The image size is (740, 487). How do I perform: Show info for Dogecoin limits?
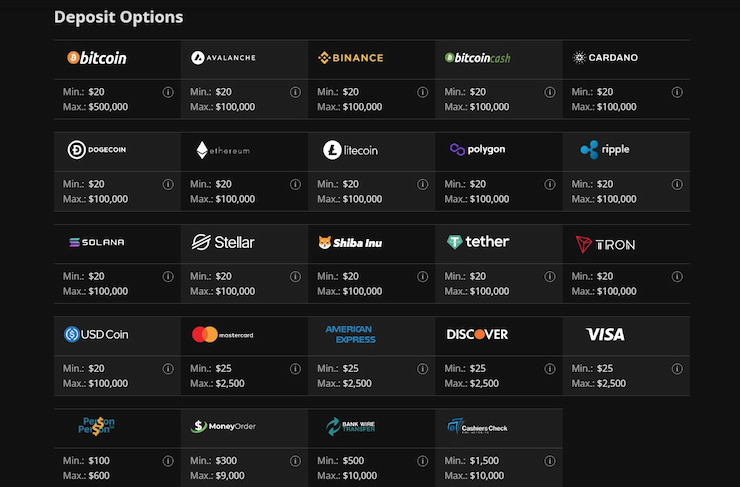tap(168, 184)
